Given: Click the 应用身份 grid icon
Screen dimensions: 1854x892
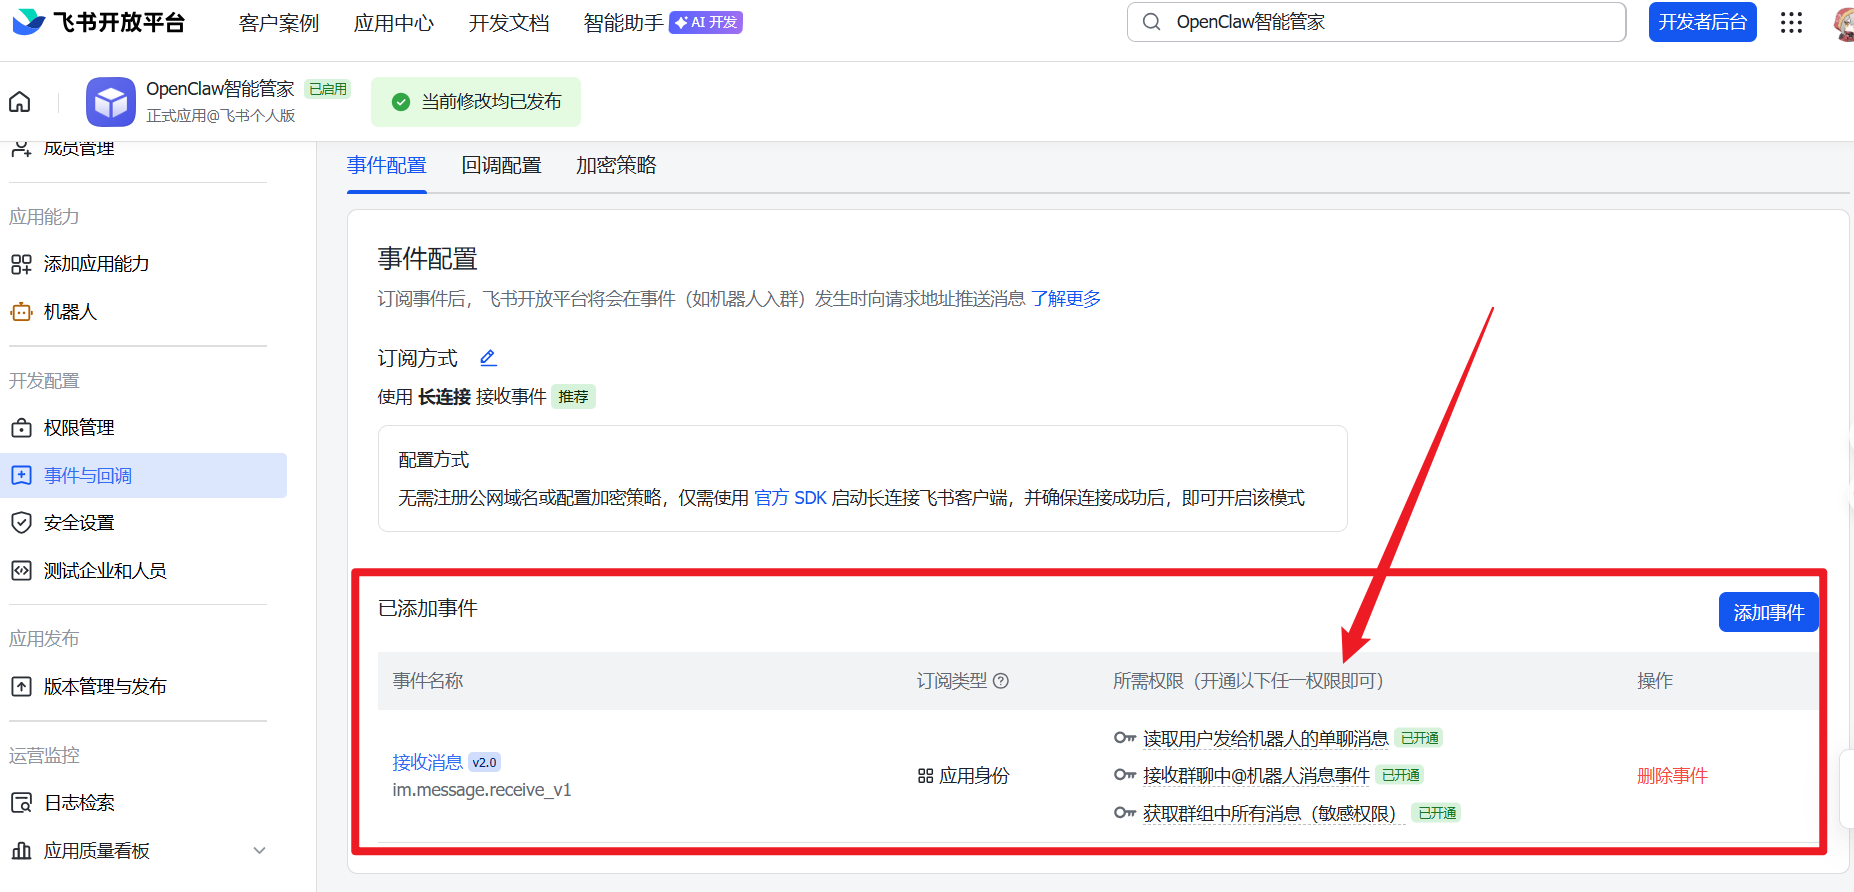Looking at the screenshot, I should point(925,776).
